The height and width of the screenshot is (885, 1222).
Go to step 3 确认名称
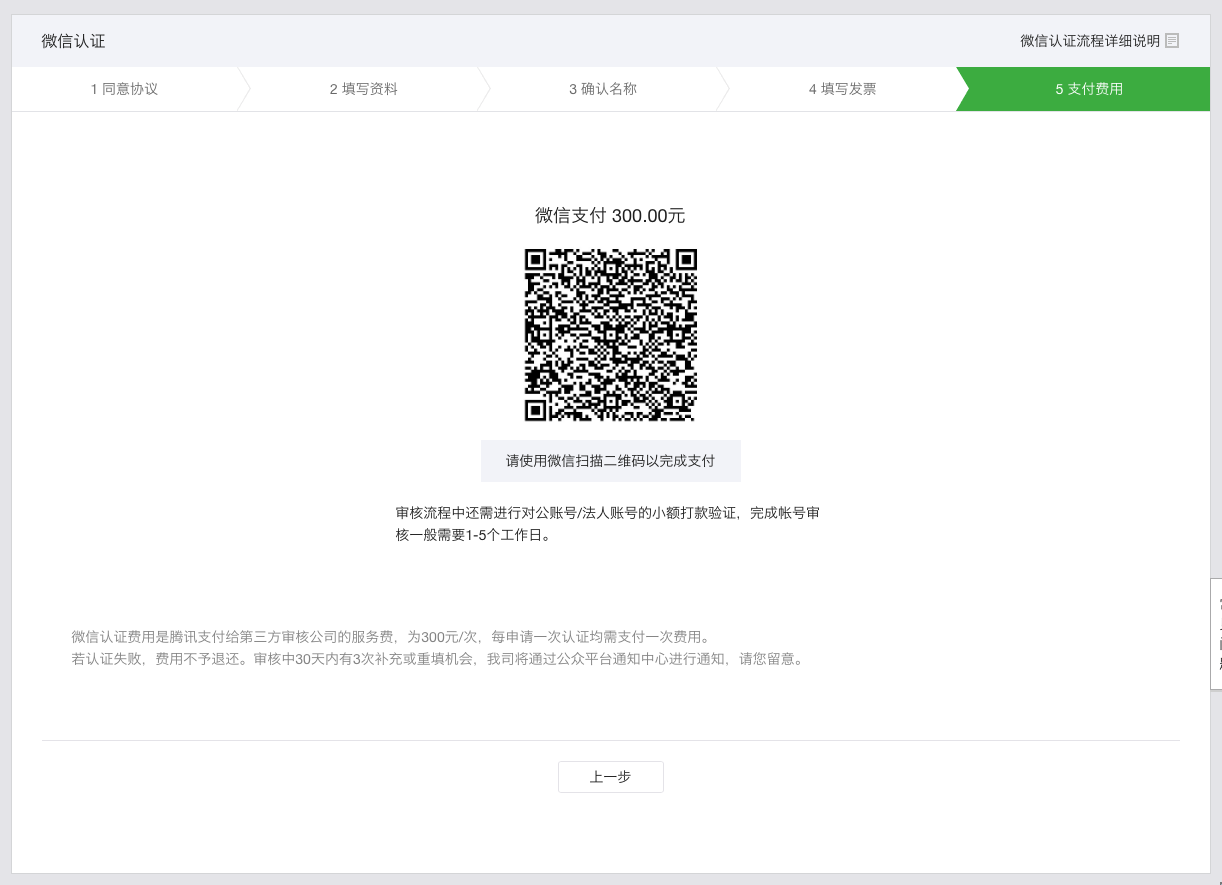(603, 89)
